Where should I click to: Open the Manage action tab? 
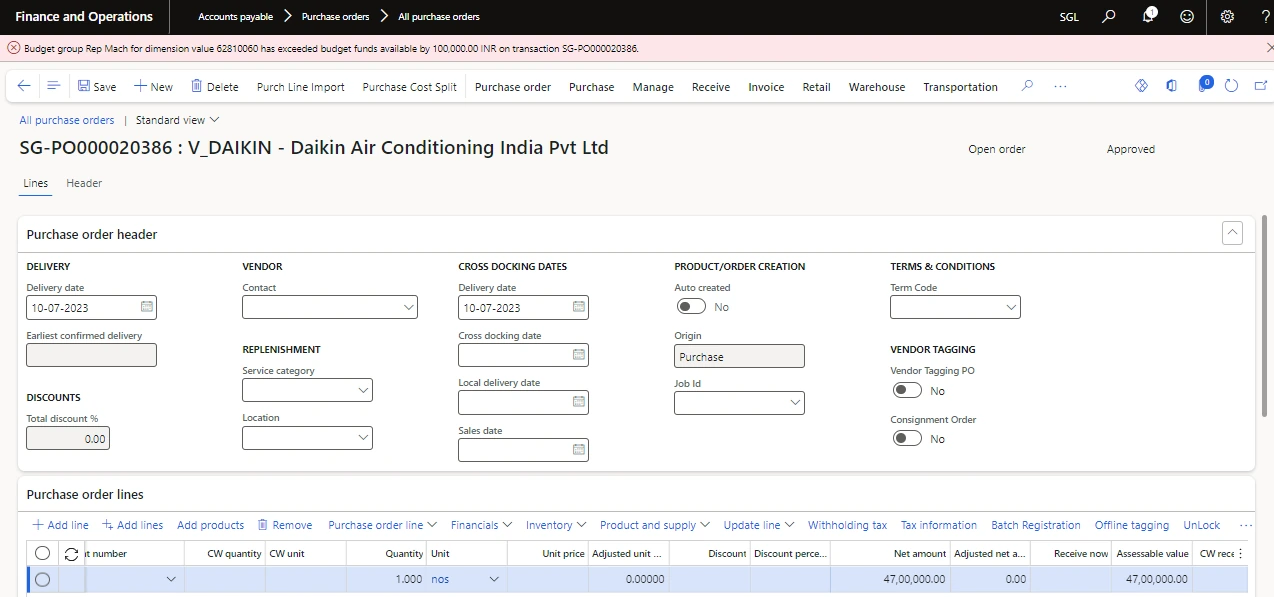pyautogui.click(x=653, y=87)
